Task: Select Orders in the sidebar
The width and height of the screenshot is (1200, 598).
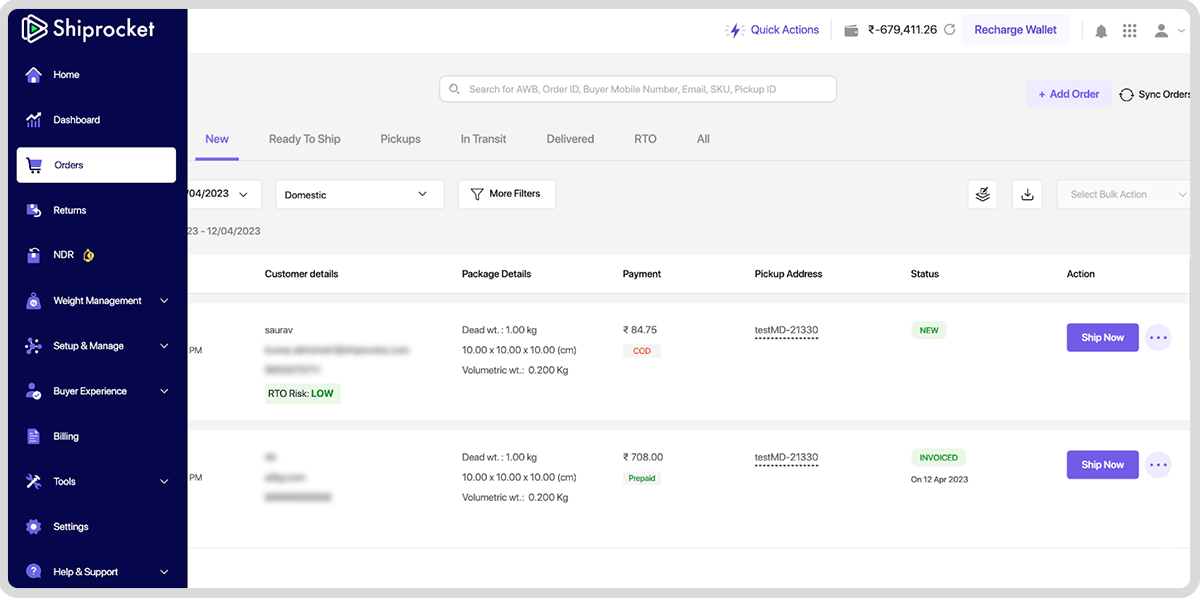Action: pyautogui.click(x=97, y=165)
